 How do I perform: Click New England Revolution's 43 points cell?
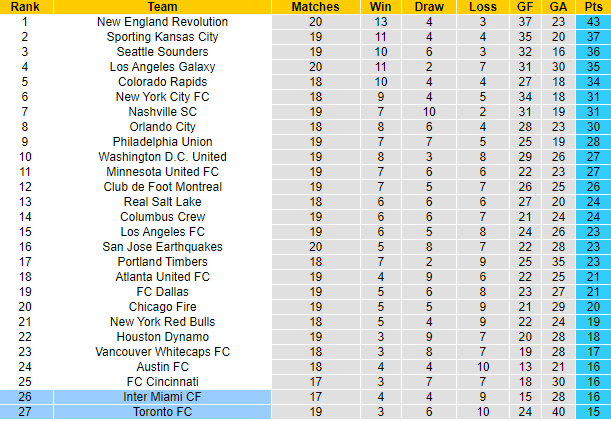[593, 22]
